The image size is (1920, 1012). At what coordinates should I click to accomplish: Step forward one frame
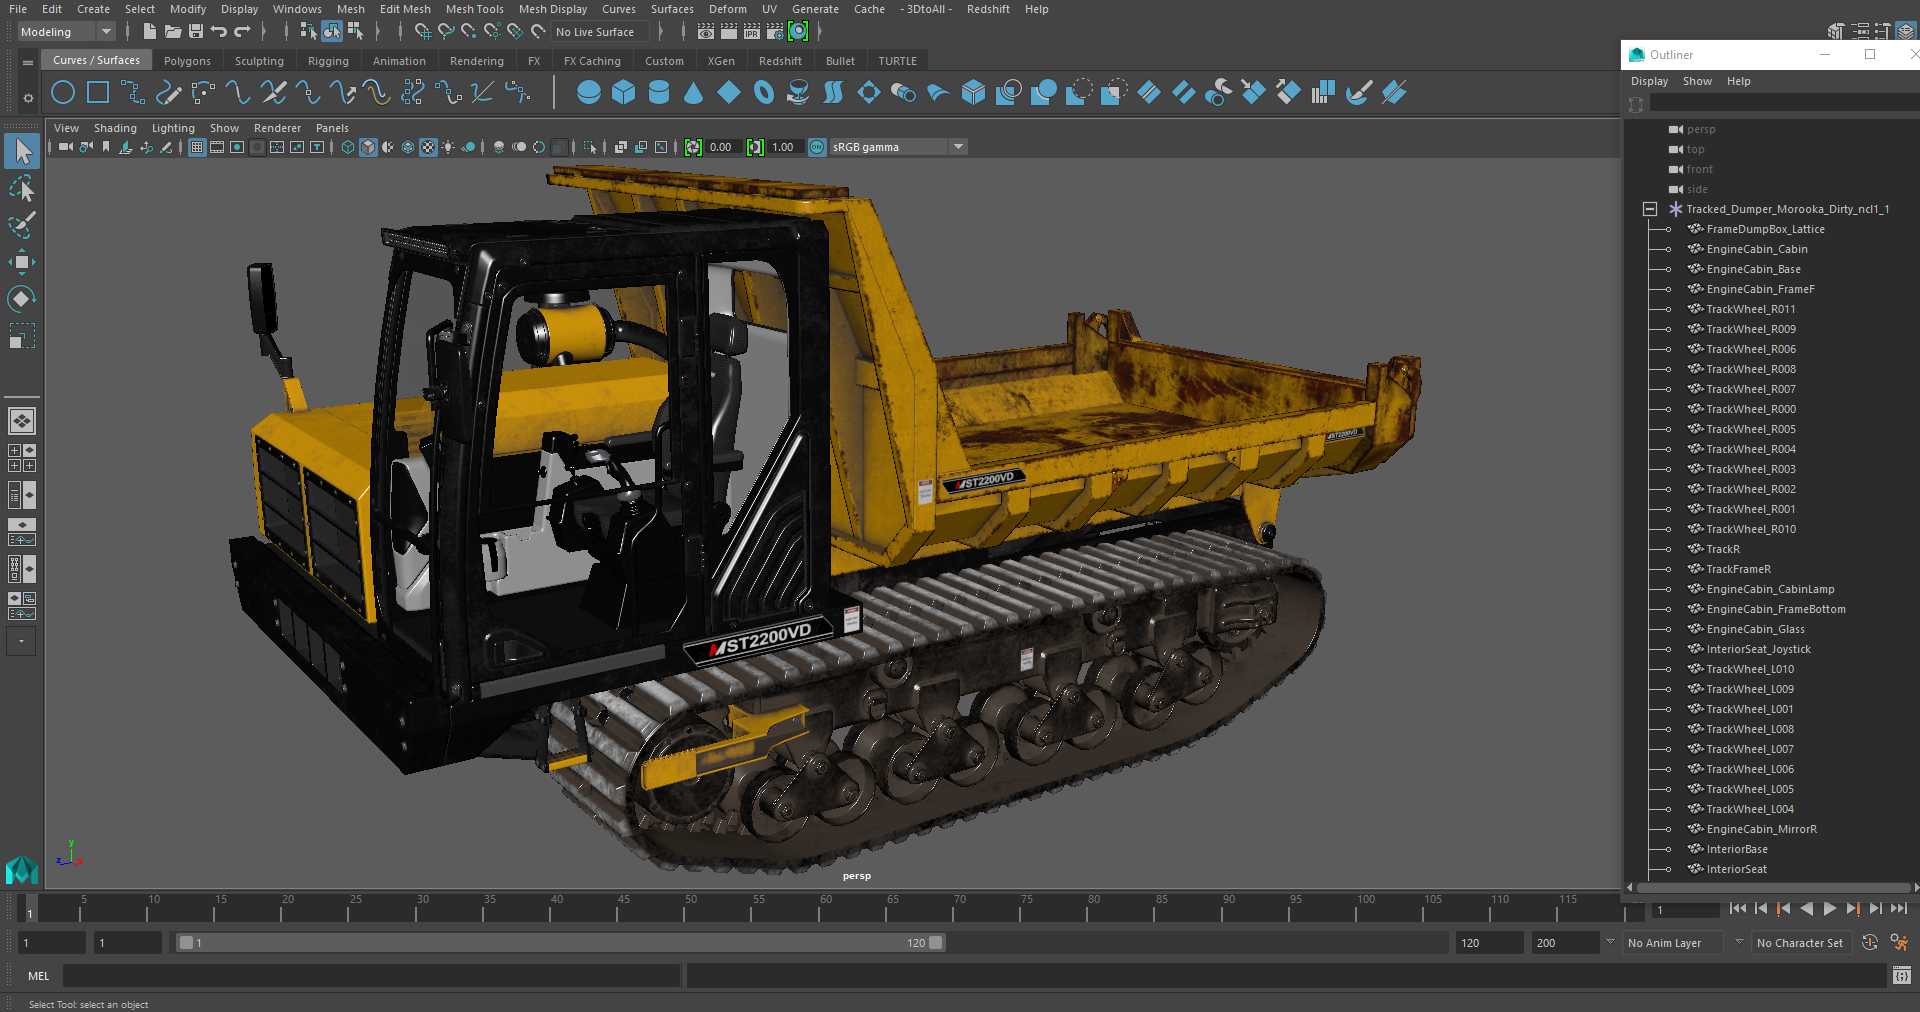pos(1875,909)
